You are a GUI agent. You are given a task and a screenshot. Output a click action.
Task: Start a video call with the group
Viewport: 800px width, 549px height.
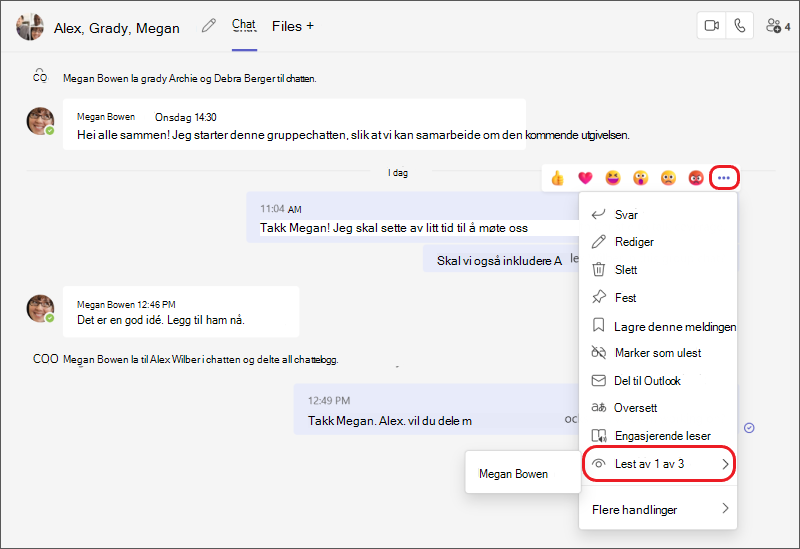tap(711, 26)
